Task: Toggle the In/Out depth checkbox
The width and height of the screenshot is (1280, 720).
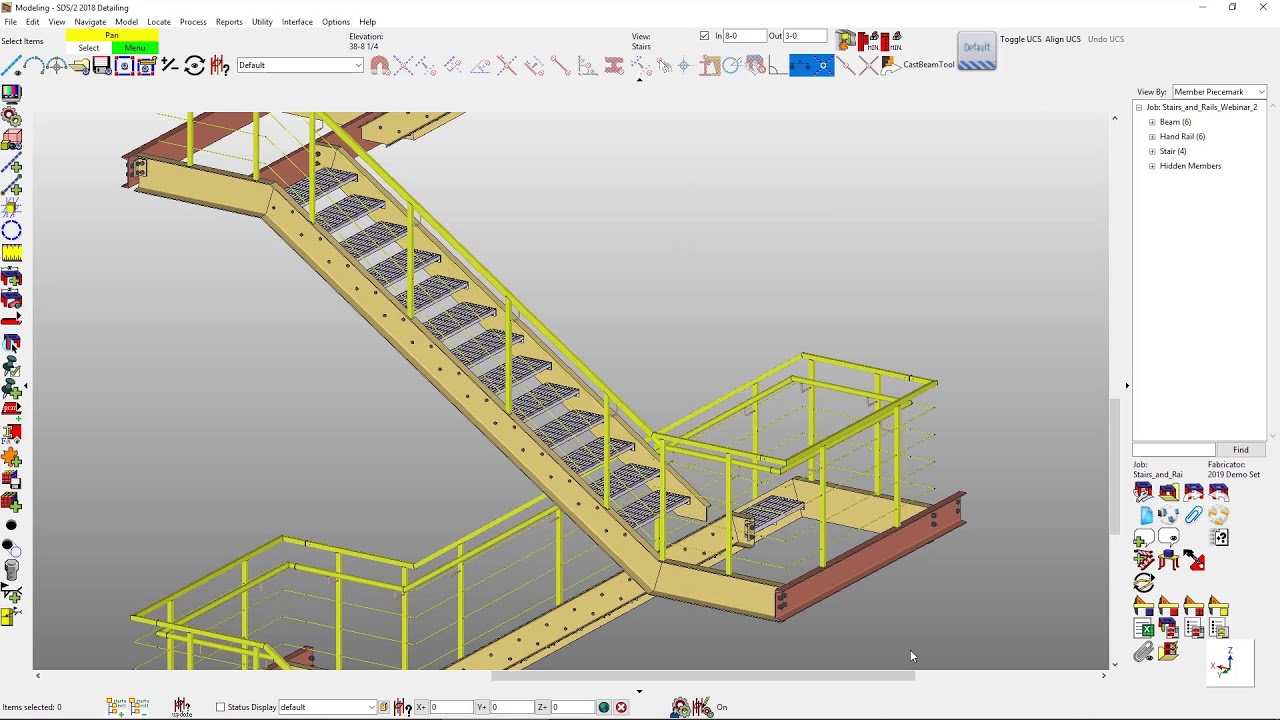Action: 704,36
